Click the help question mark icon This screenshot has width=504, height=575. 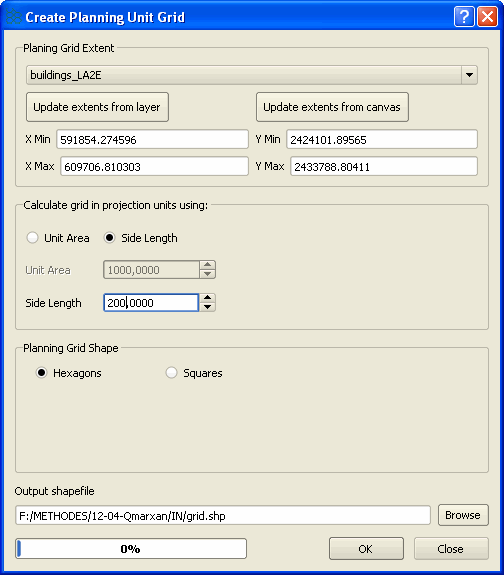click(x=464, y=17)
